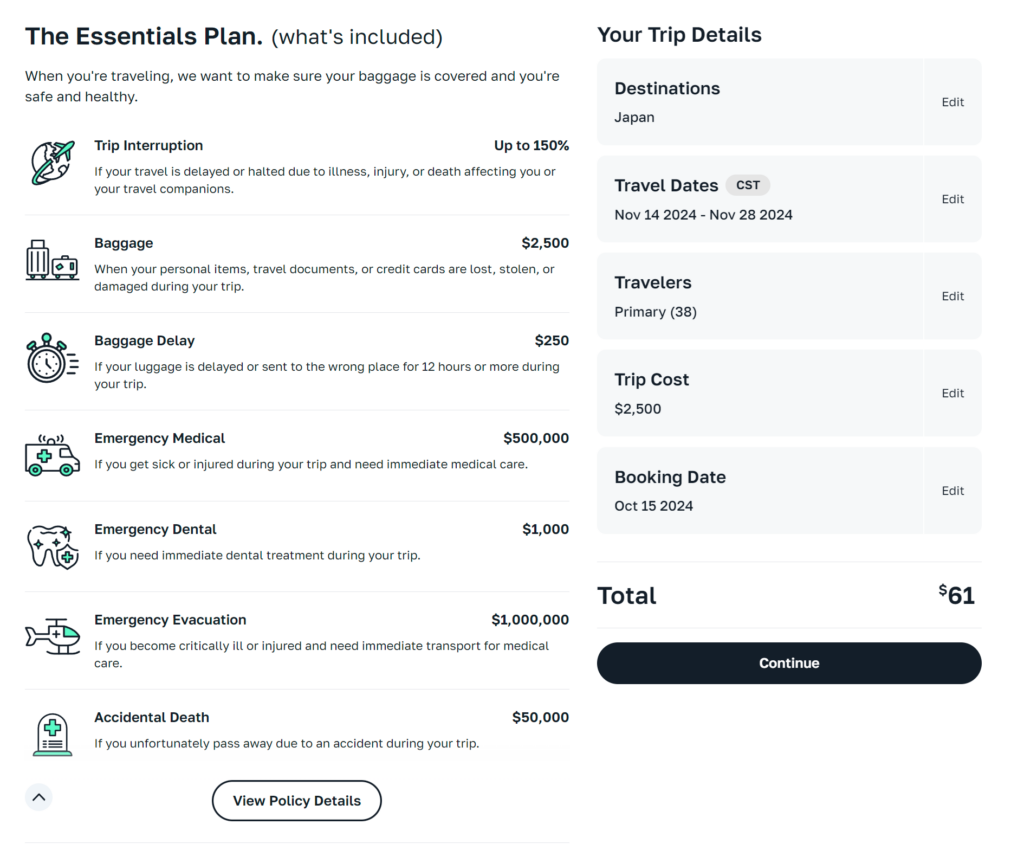The image size is (1024, 850).
Task: Click the $61 total price
Action: tap(957, 595)
